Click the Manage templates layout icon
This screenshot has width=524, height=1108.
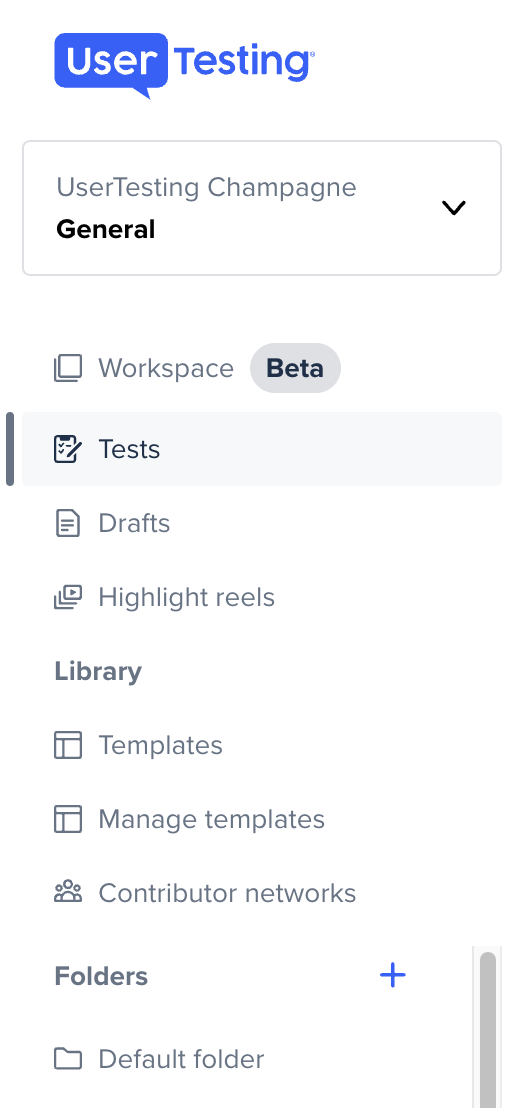pos(68,820)
